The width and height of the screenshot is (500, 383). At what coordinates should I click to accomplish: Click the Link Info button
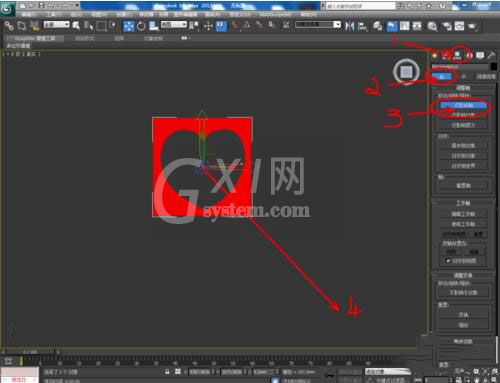[486, 77]
